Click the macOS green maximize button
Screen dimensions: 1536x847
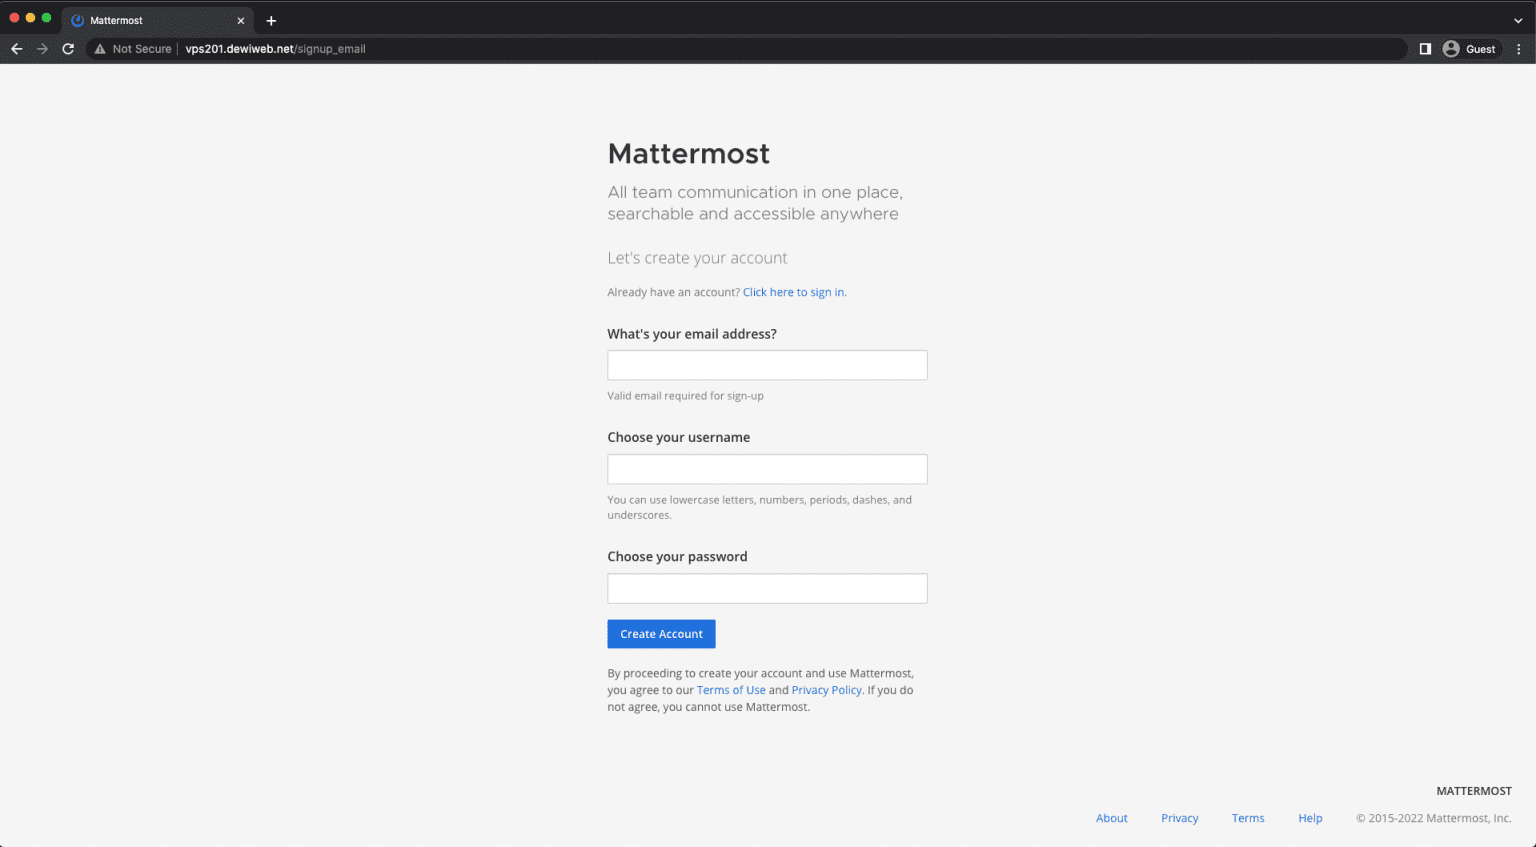click(x=46, y=18)
